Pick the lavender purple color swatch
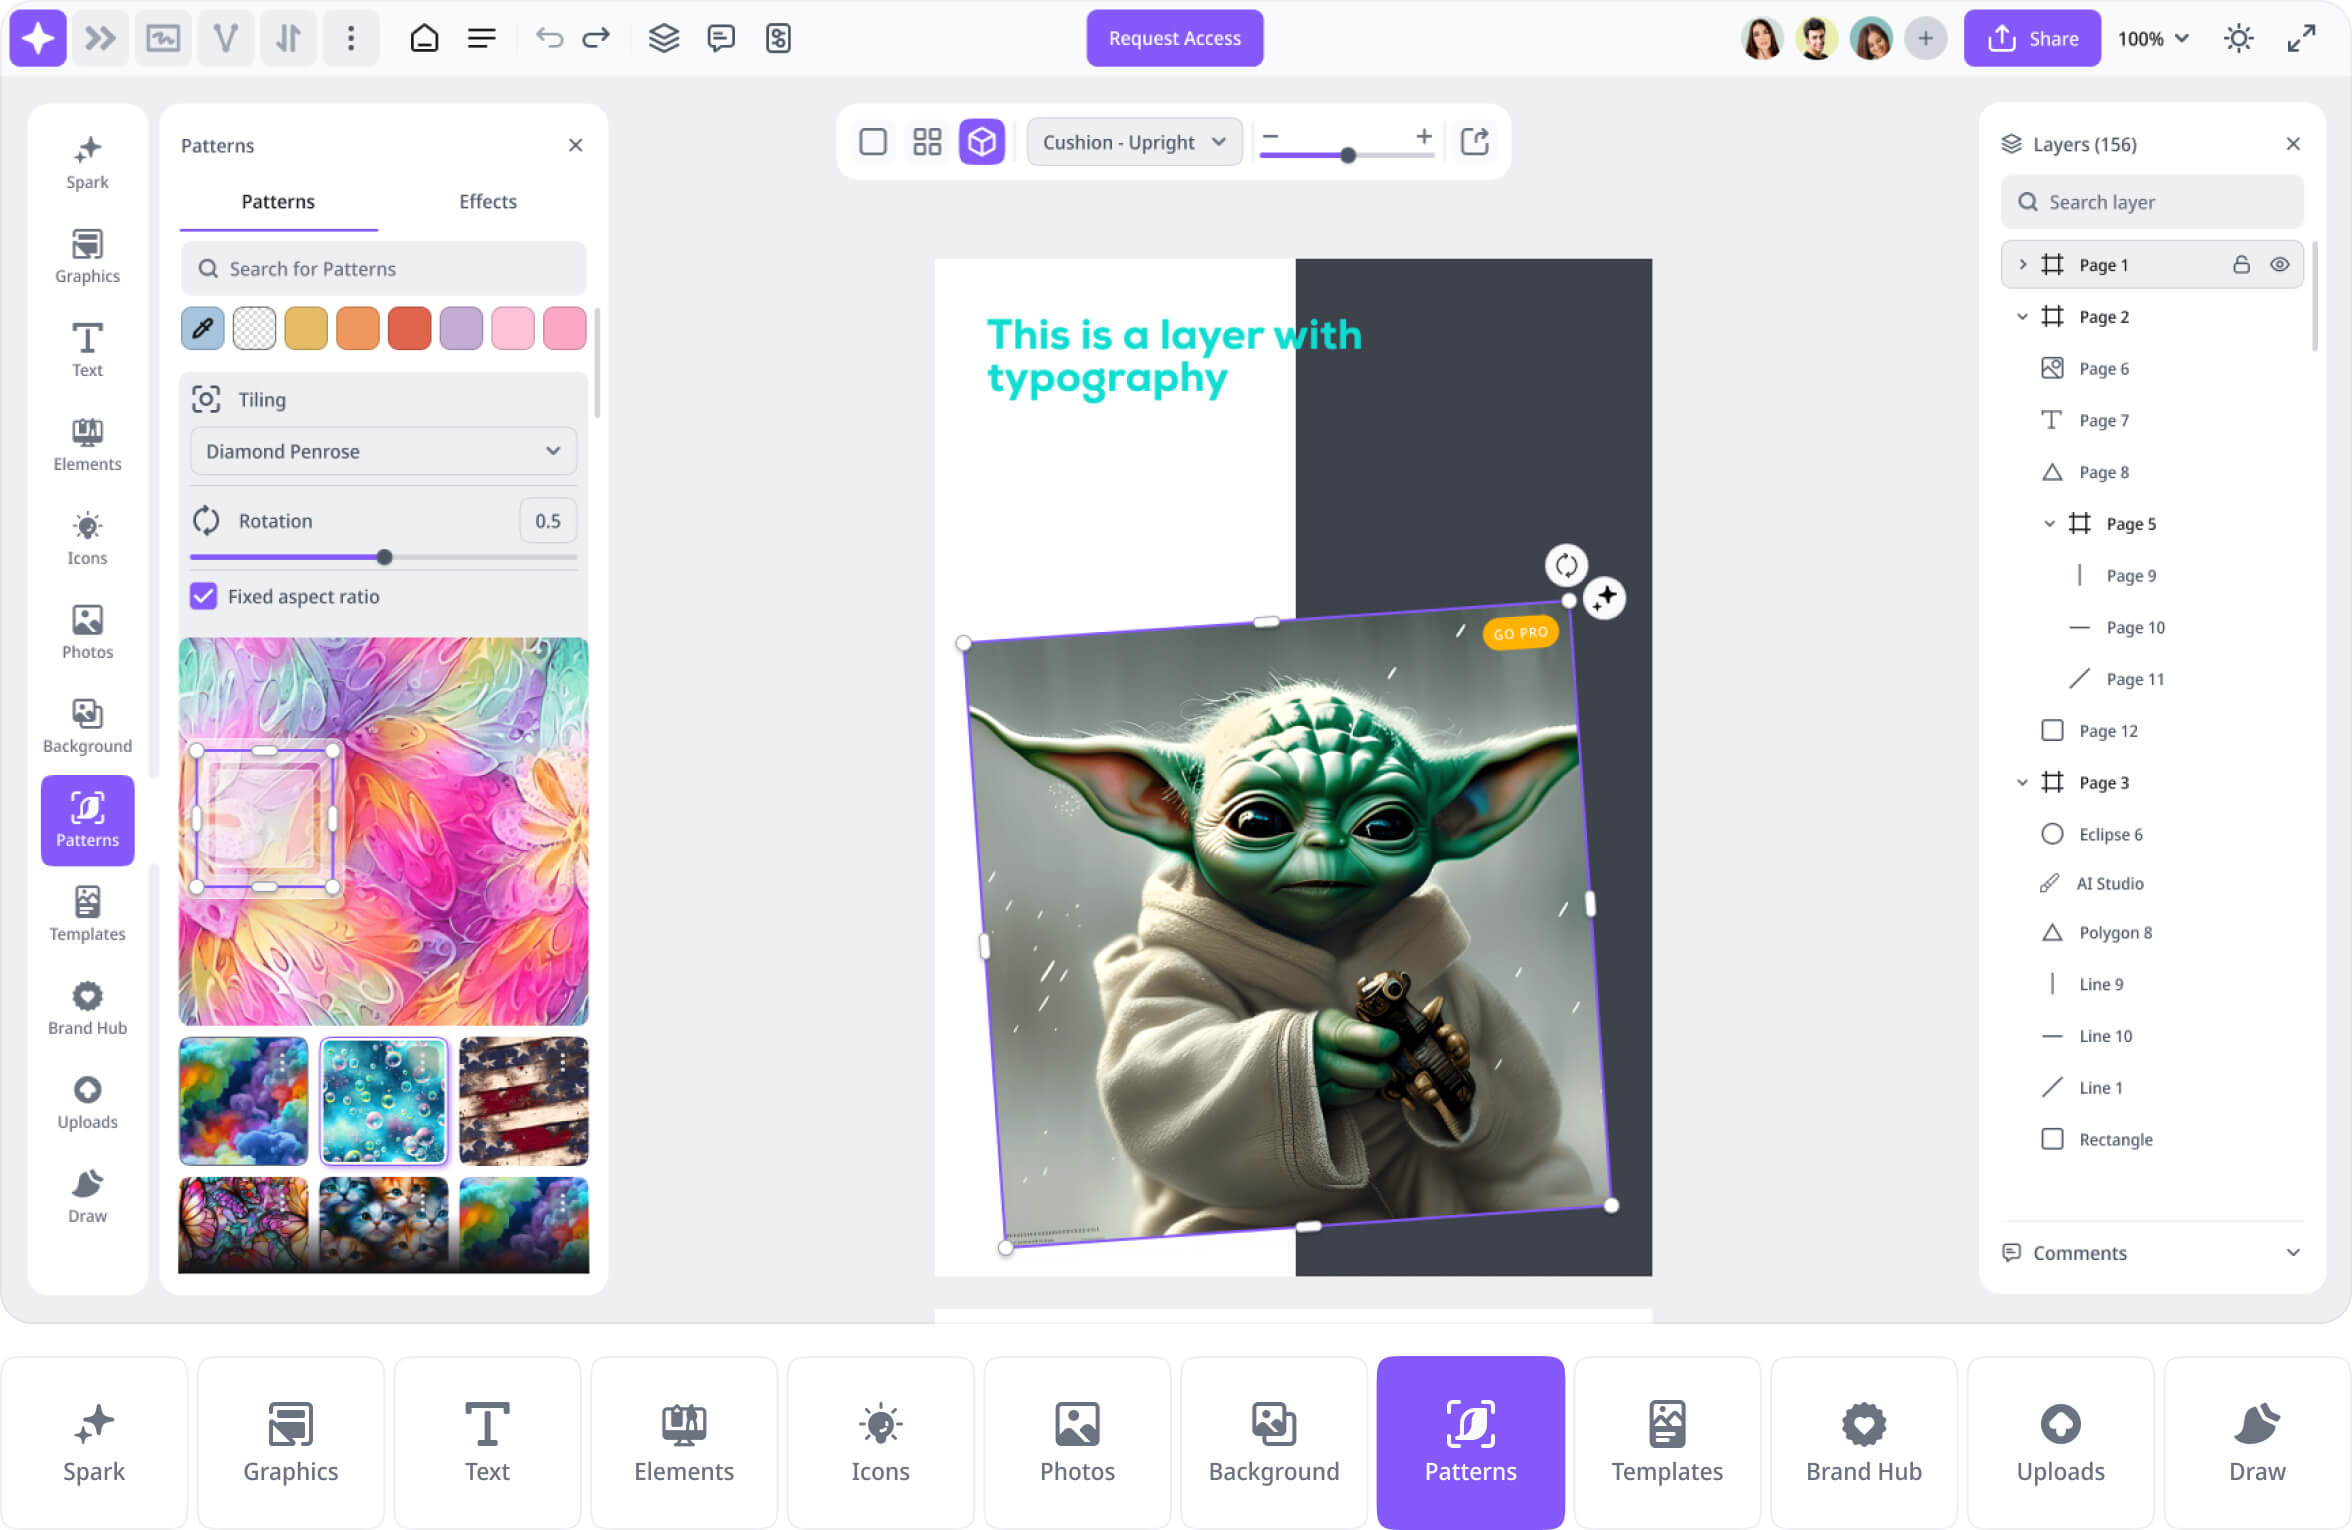This screenshot has height=1530, width=2352. [461, 328]
